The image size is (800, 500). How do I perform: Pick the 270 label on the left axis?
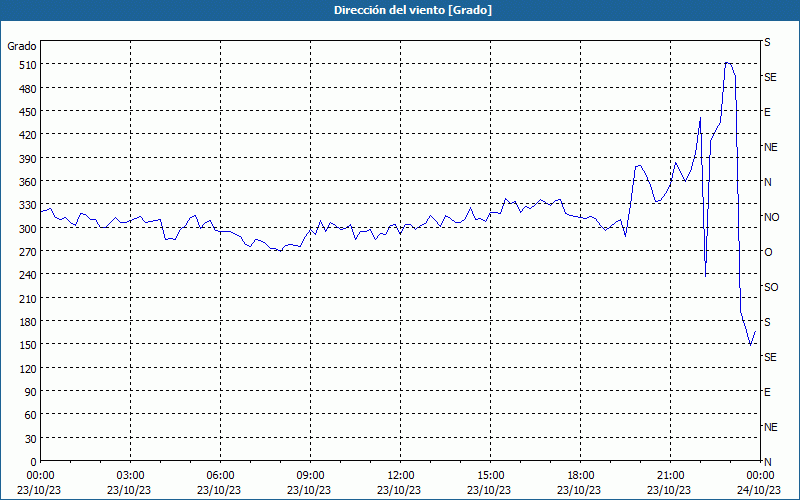(x=28, y=252)
